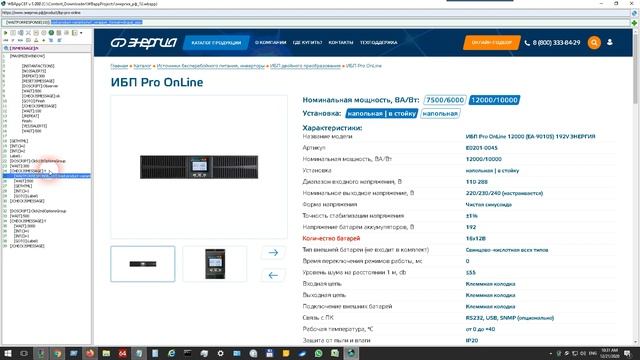Click the WAITFORRESPONSE command input field
Screen dimensions: 640x360
tap(316, 22)
